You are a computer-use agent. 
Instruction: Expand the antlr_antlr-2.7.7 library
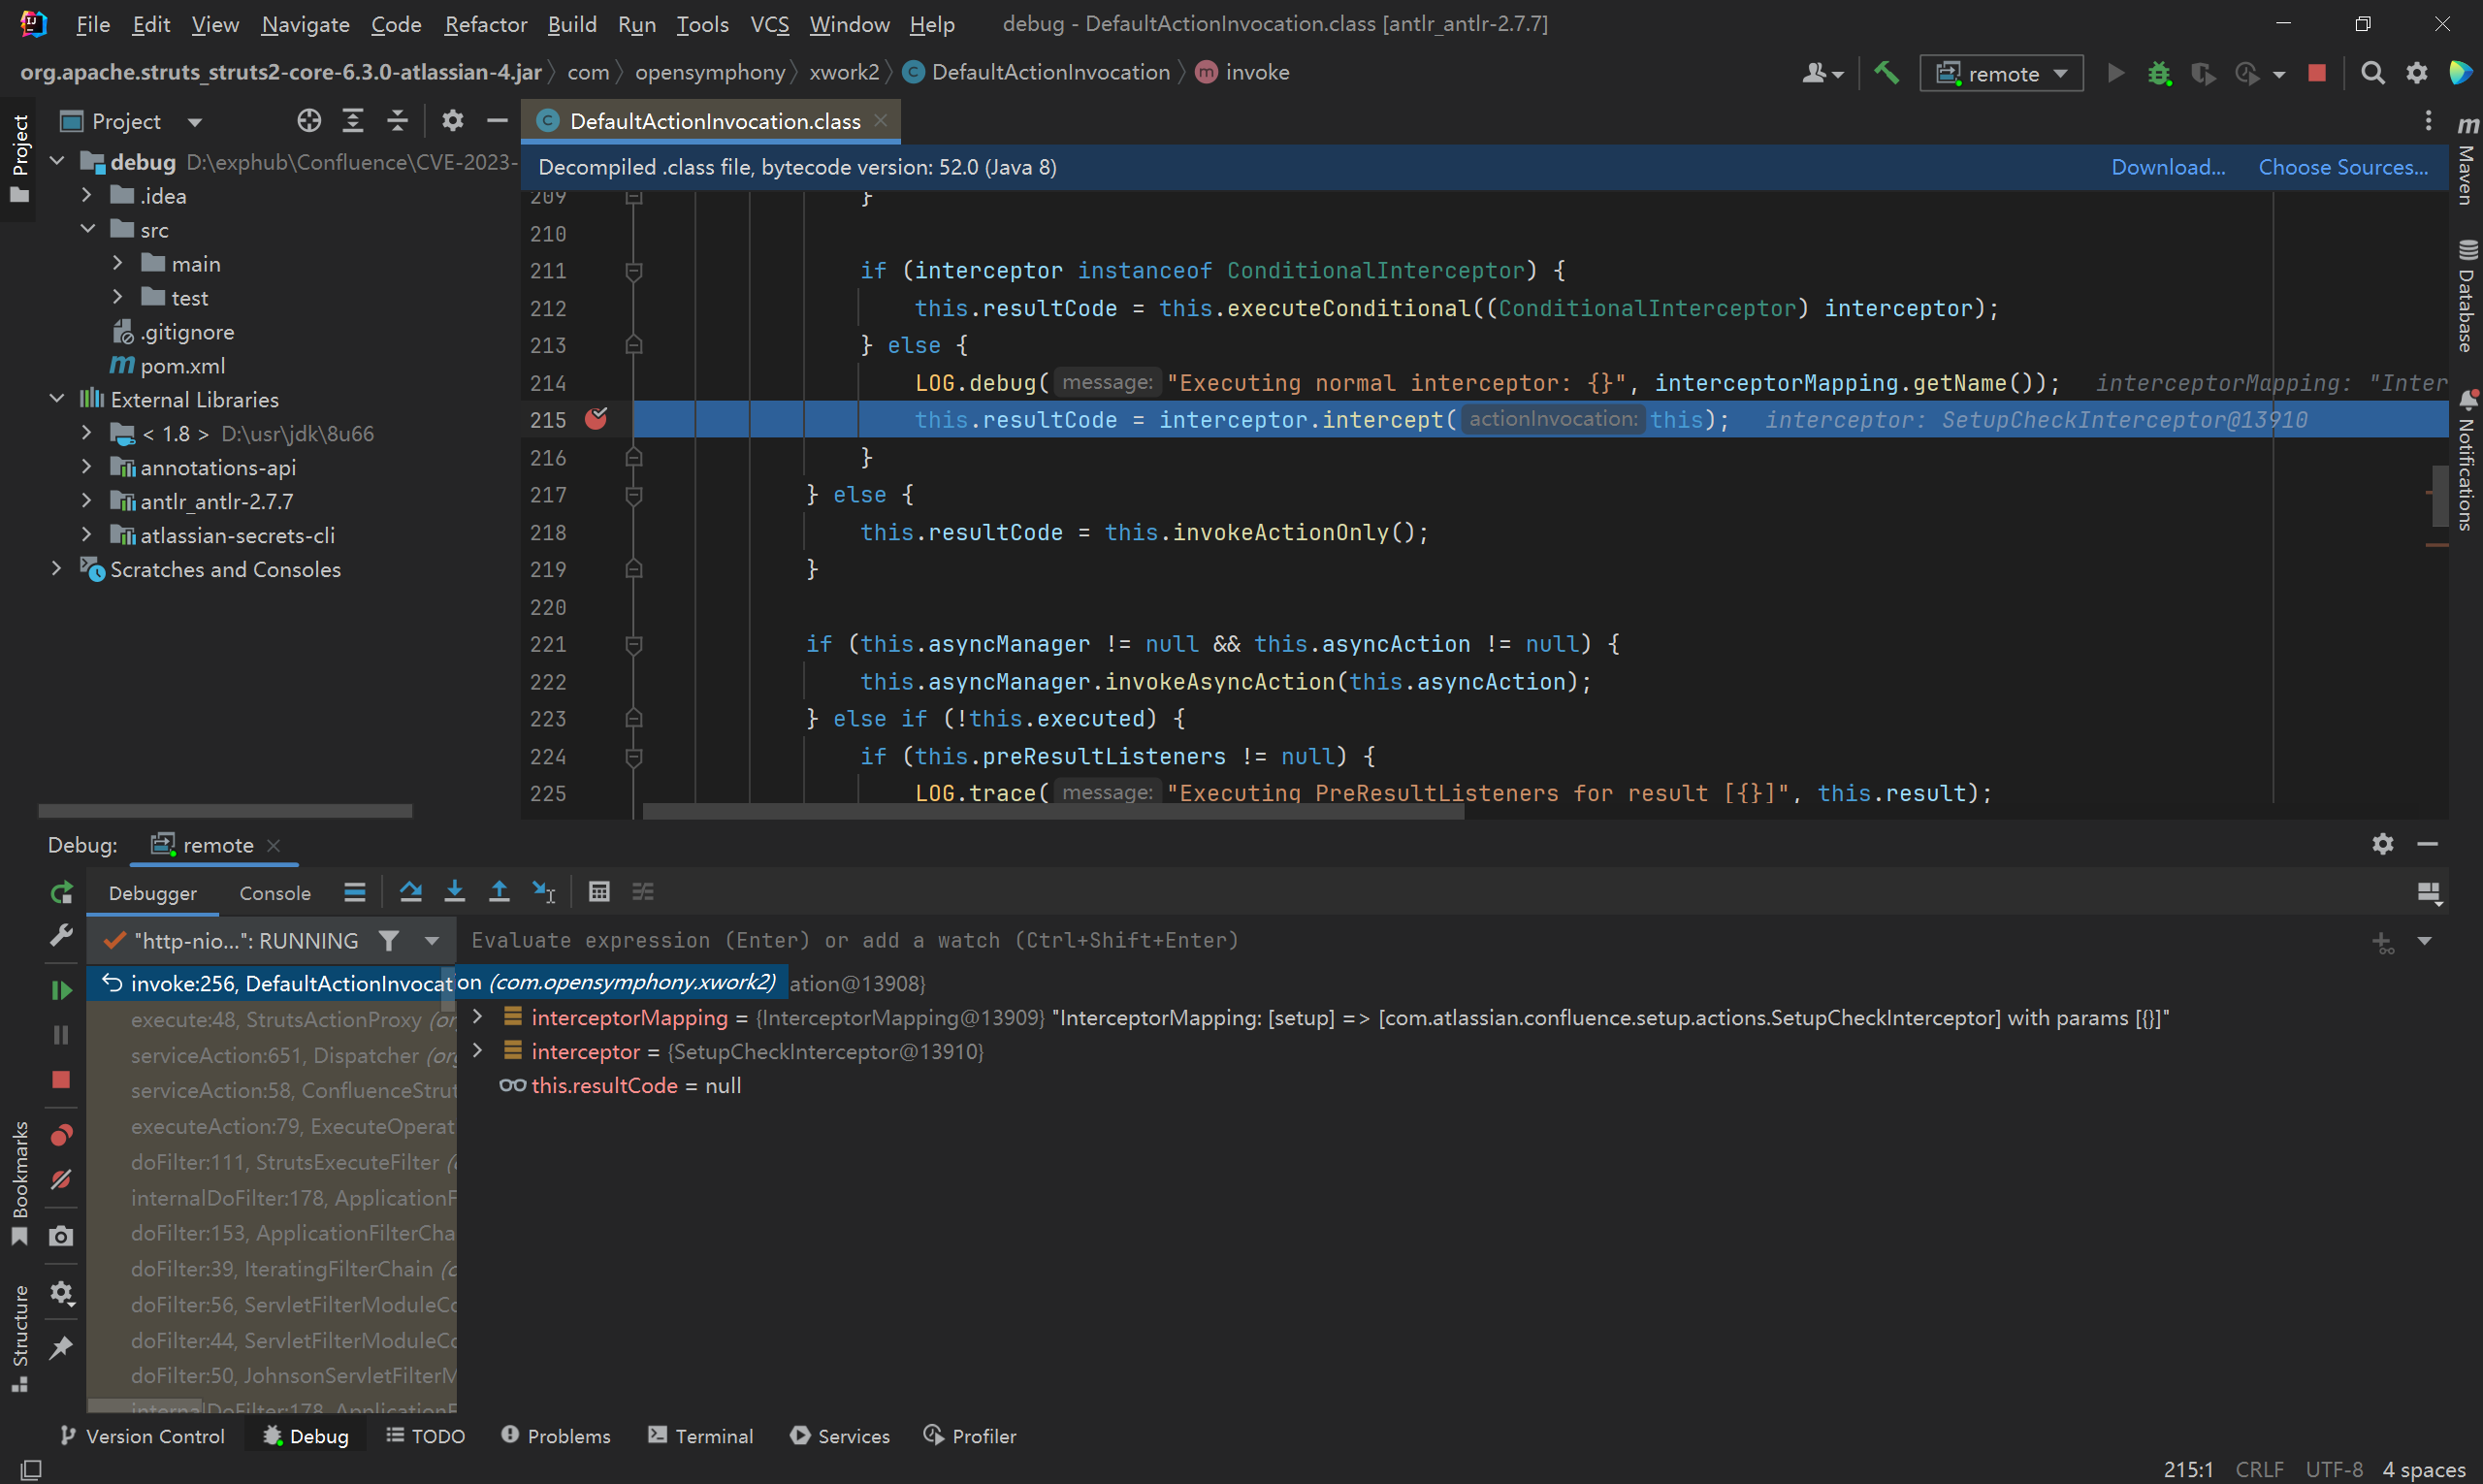87,501
